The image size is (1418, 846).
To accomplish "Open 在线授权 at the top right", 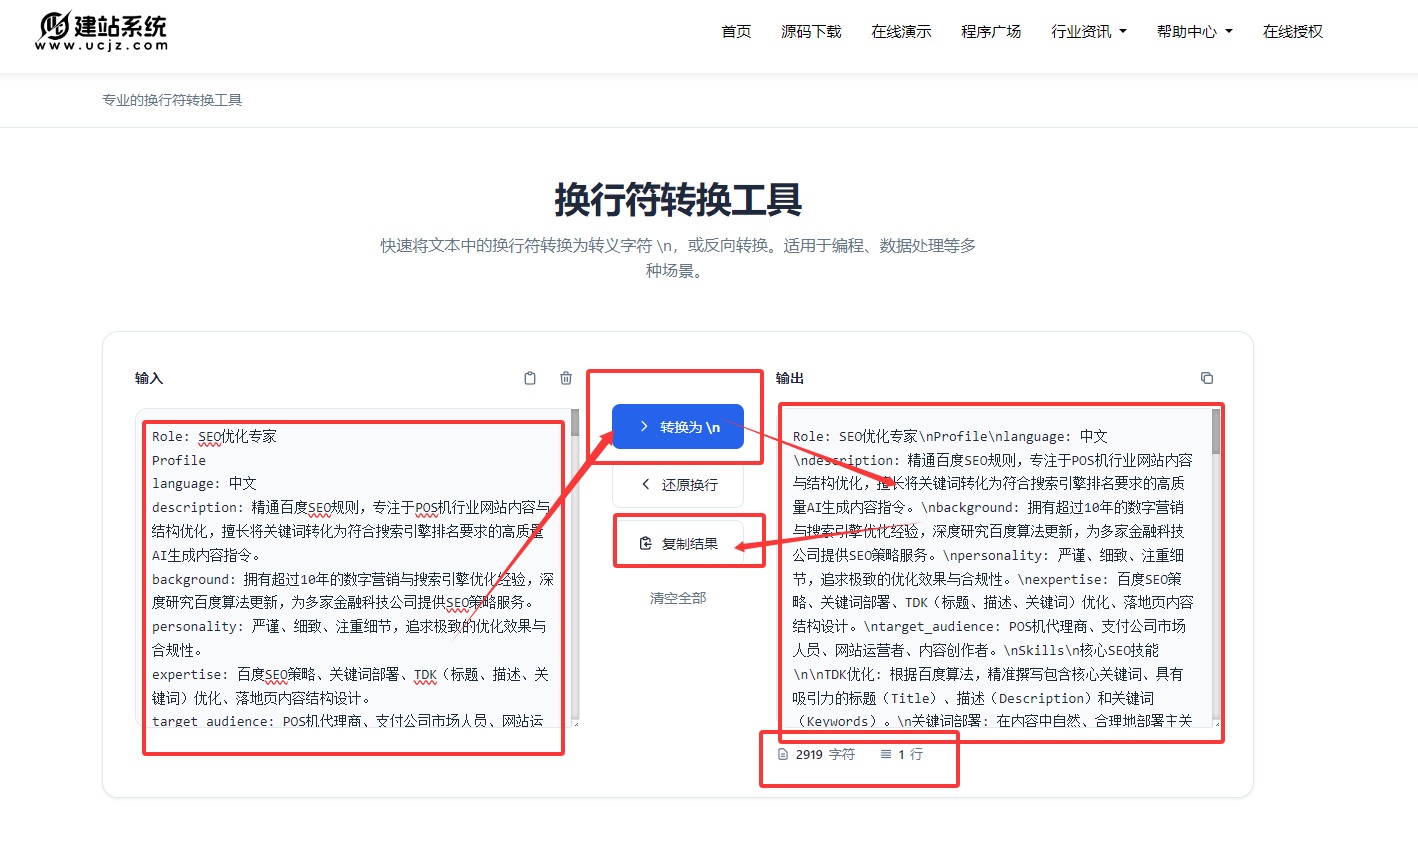I will [x=1292, y=31].
